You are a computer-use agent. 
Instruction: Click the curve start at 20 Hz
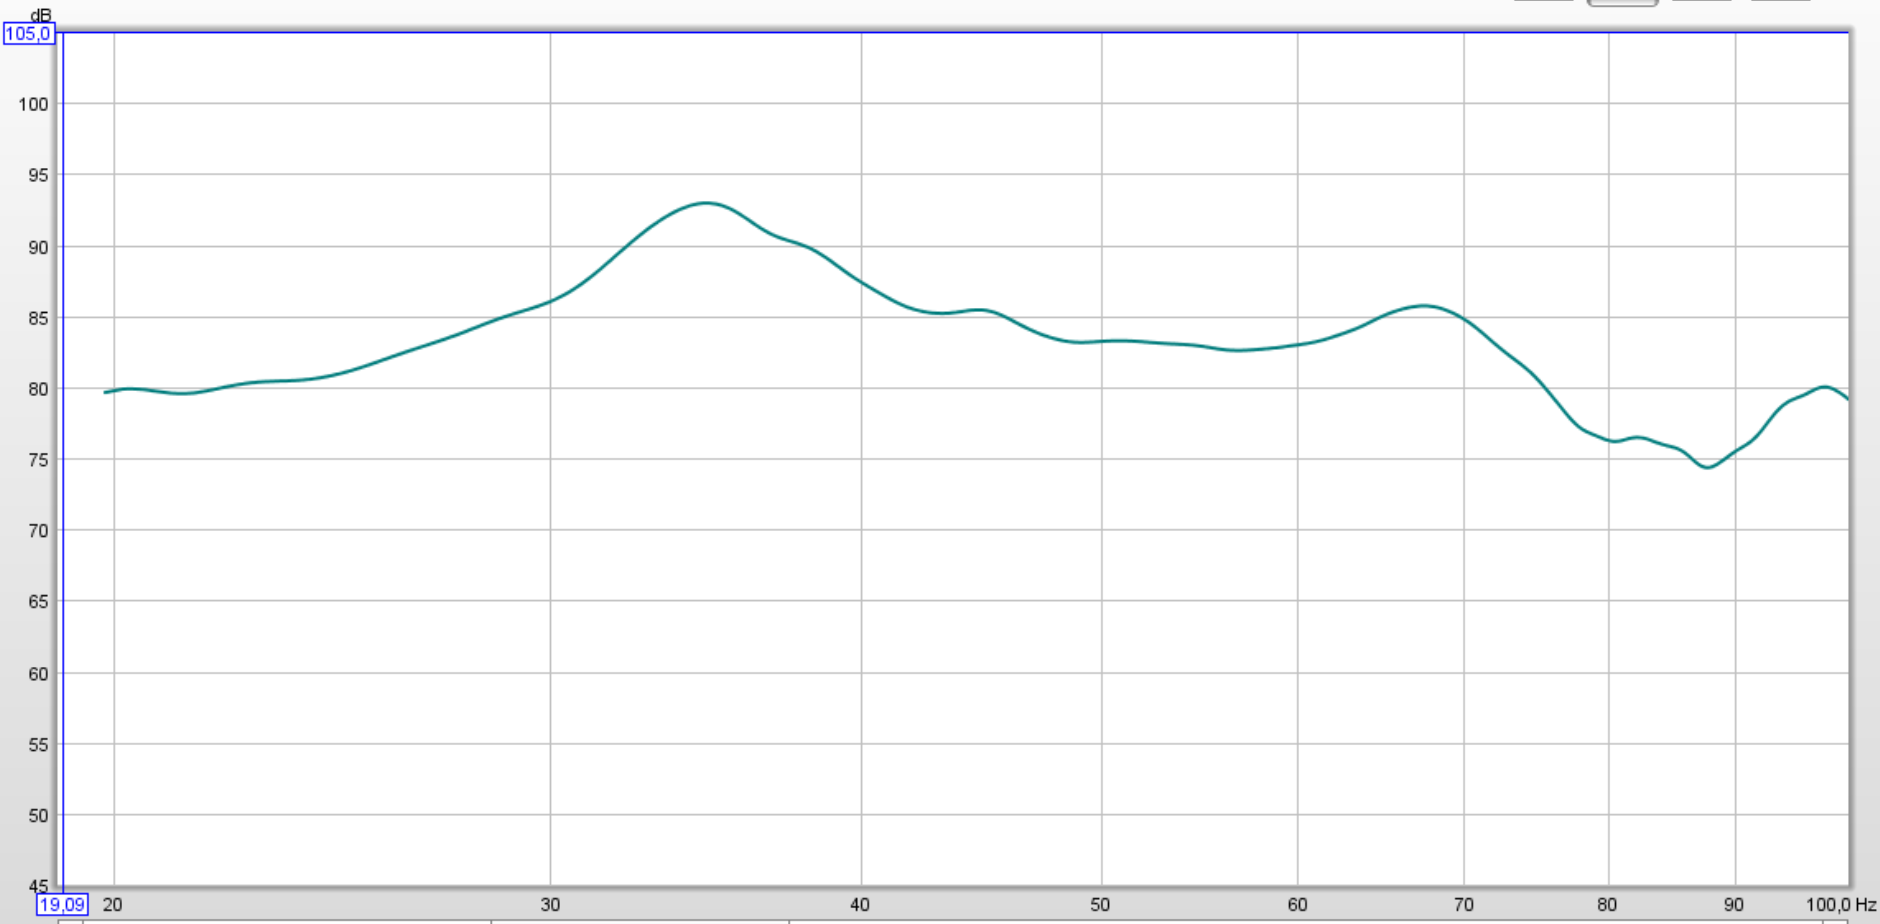[108, 392]
